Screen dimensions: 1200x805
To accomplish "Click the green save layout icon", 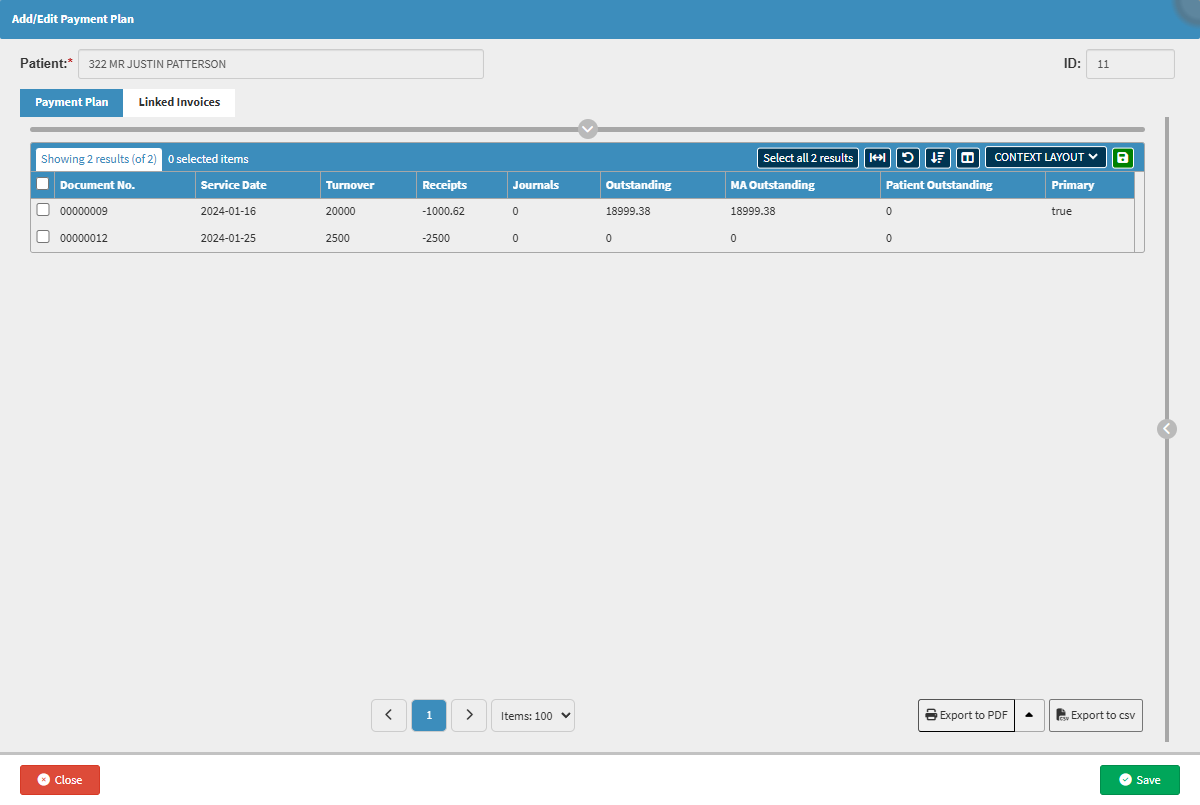I will click(1123, 158).
